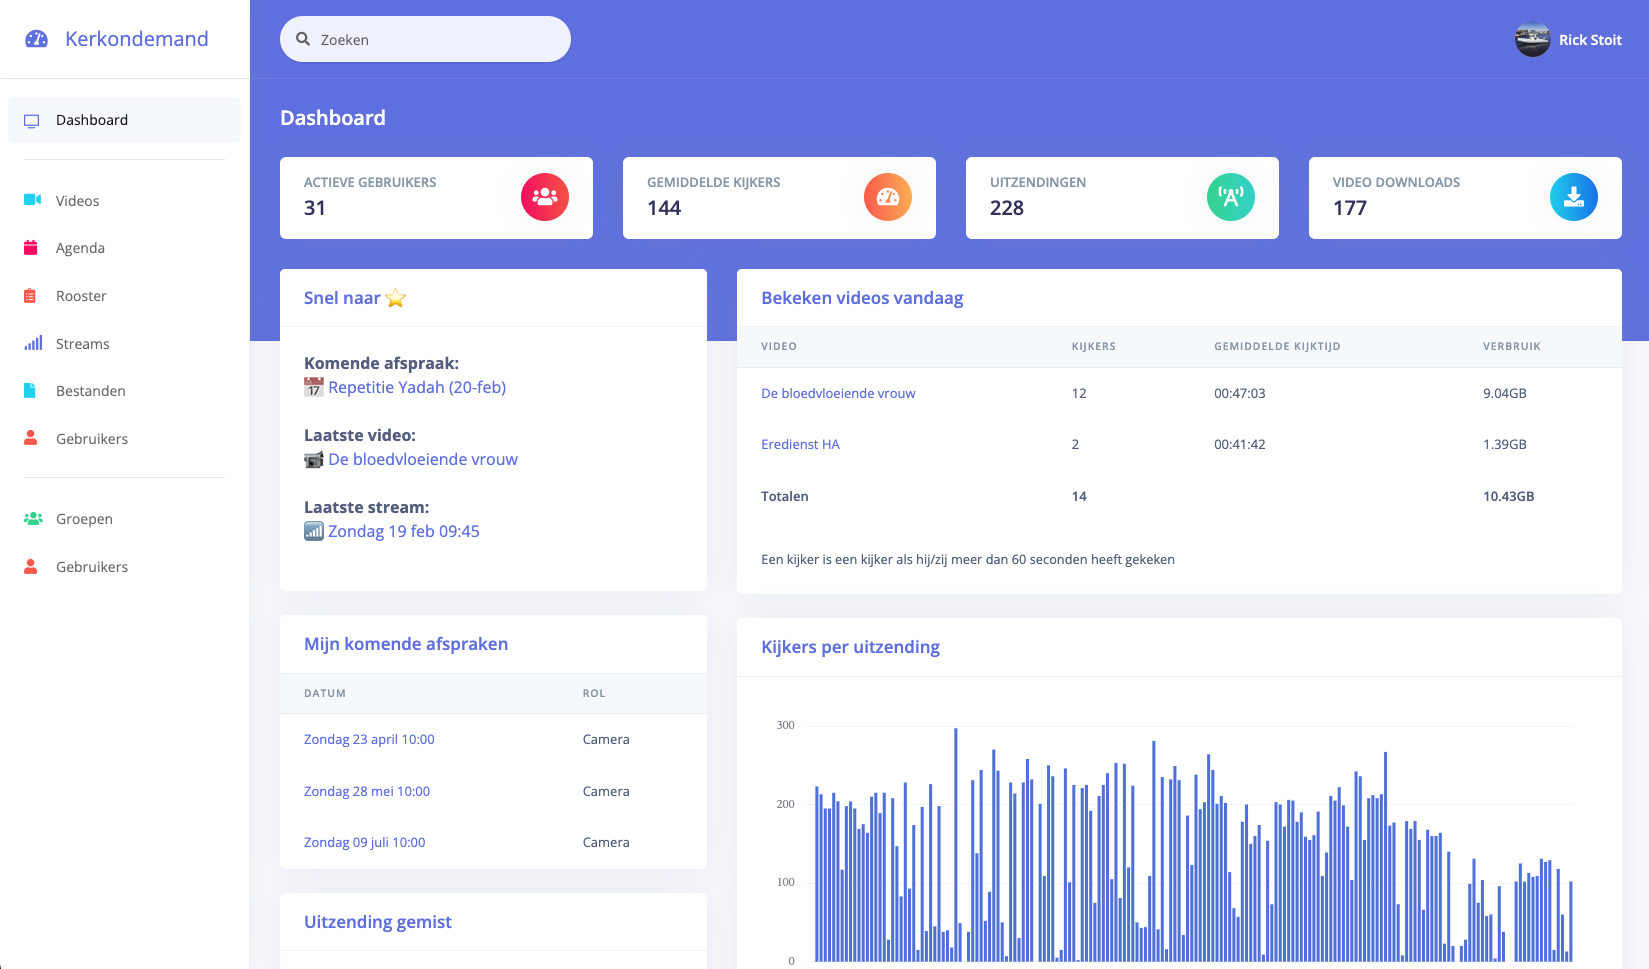1649x969 pixels.
Task: Click tallest bar in Kijkers per uitzending chart
Action: tap(956, 850)
